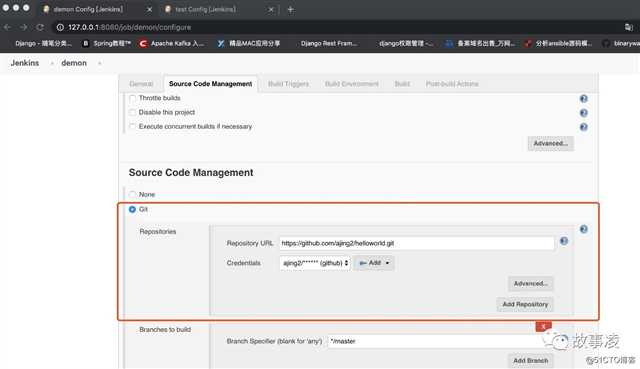Switch to Build Triggers tab
640x369 pixels.
pyautogui.click(x=288, y=84)
